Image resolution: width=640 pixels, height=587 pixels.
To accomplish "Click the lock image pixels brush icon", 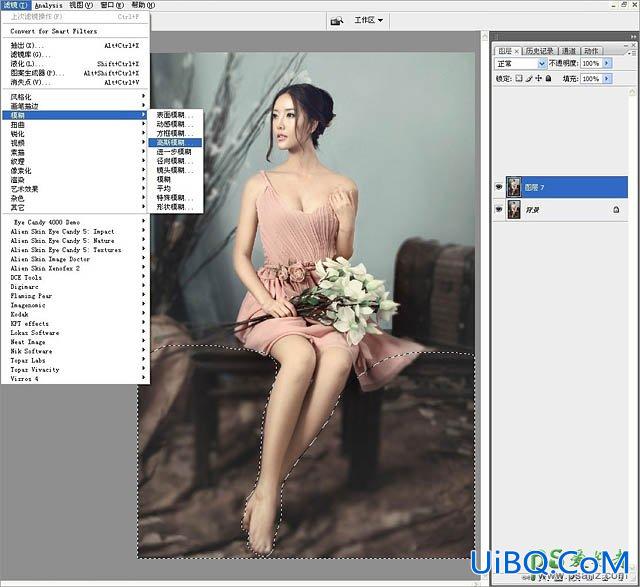I will (529, 78).
